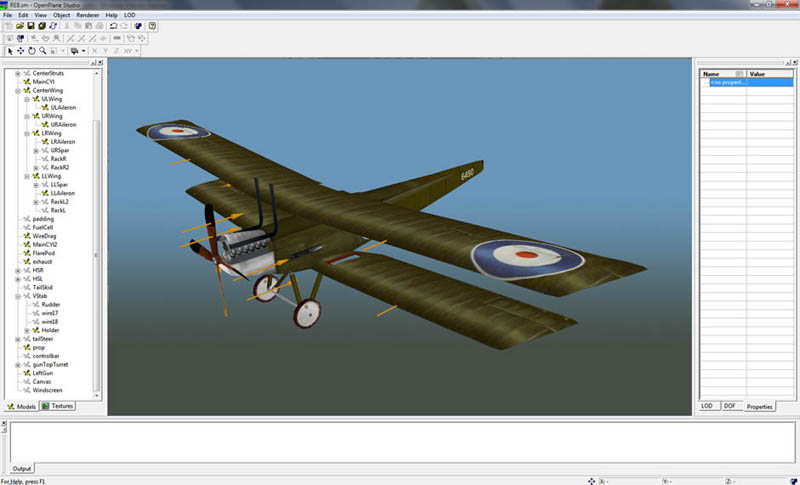Expand the gunTopTurret tree node
Screen dimensions: 800x485
pos(18,365)
